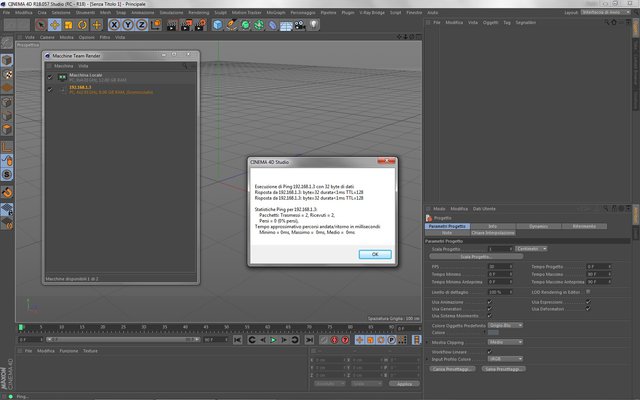
Task: Expand the sRGB input color profile dropdown
Action: [x=505, y=359]
